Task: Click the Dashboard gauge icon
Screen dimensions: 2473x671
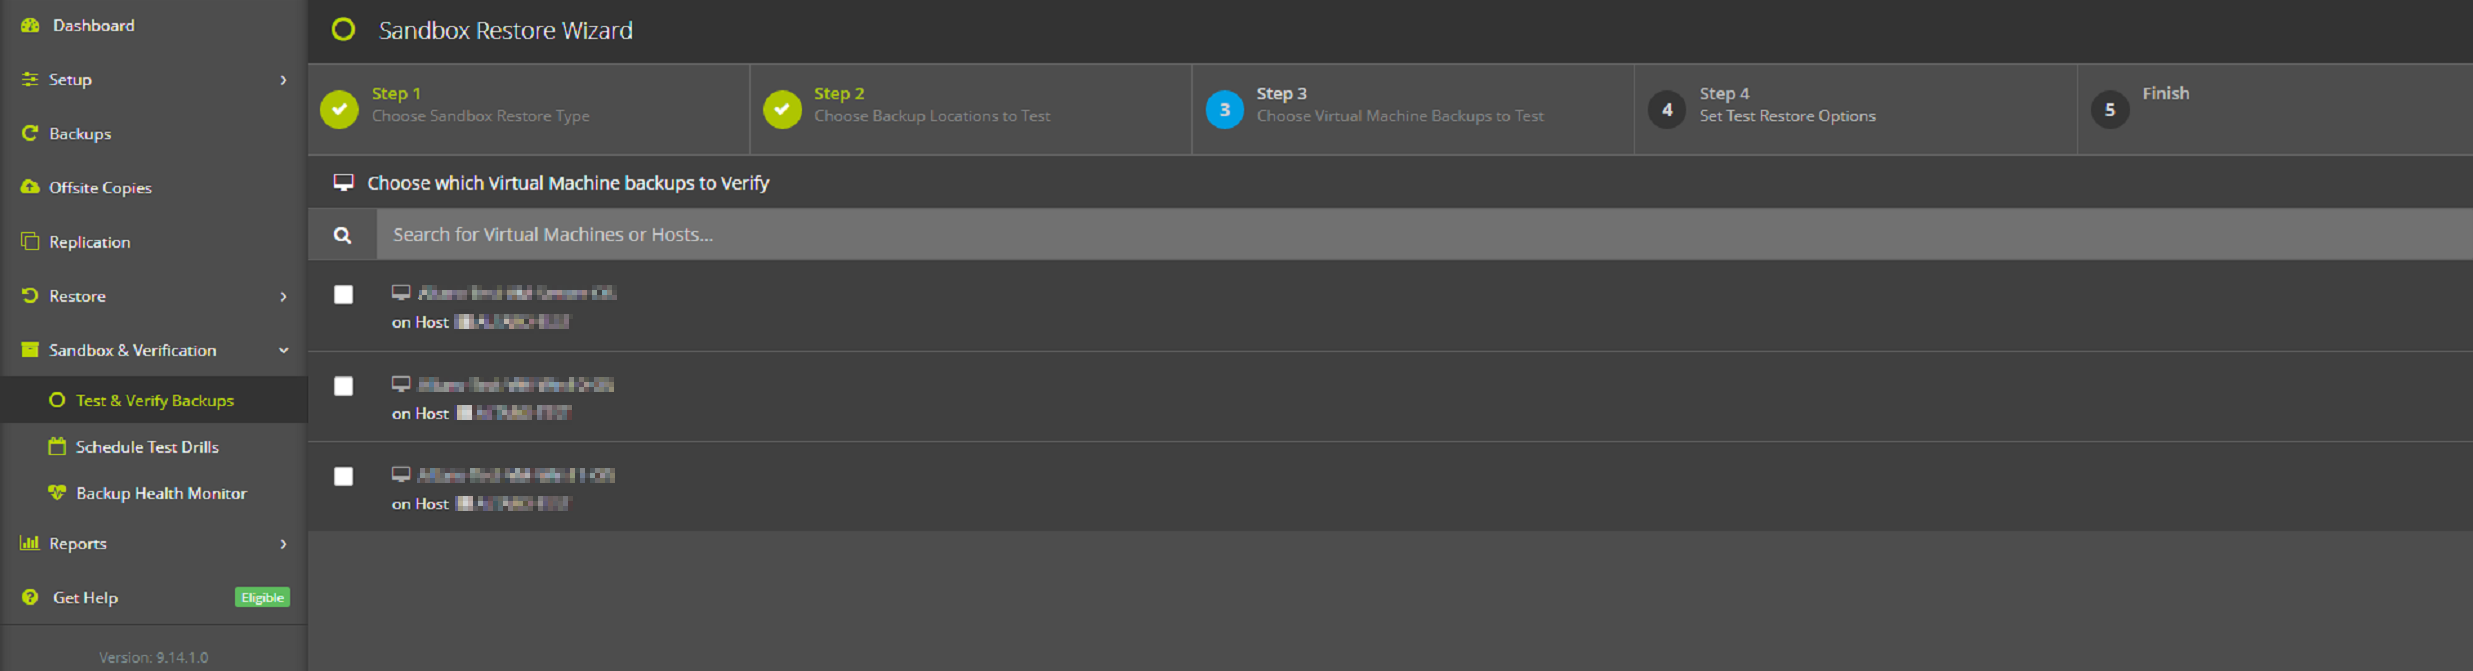Action: pyautogui.click(x=30, y=26)
